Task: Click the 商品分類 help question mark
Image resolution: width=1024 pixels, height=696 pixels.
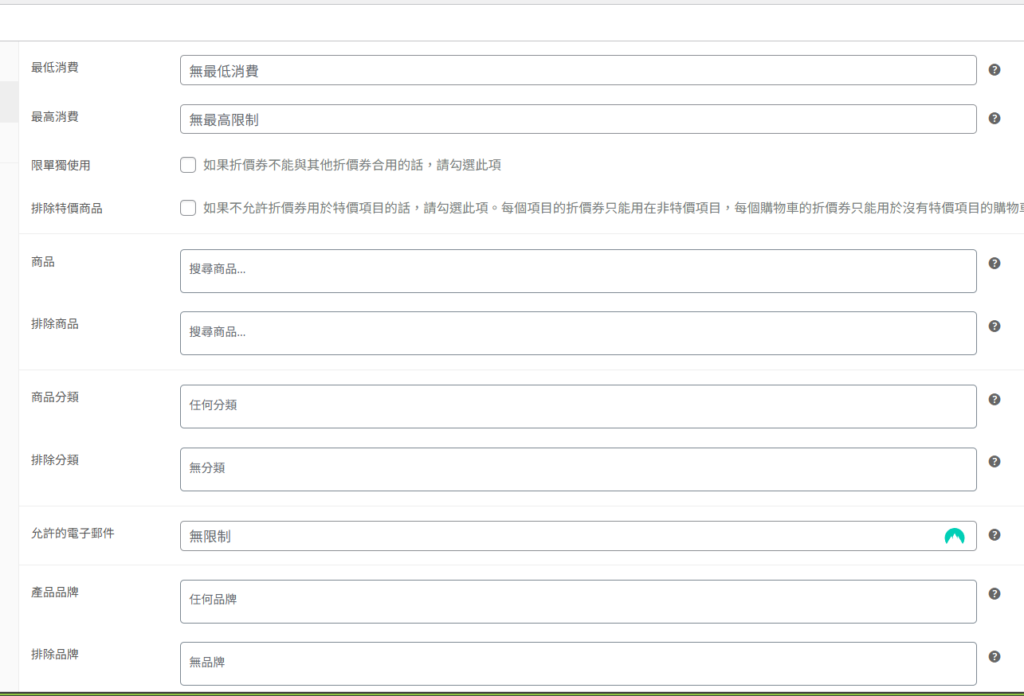Action: pos(994,399)
